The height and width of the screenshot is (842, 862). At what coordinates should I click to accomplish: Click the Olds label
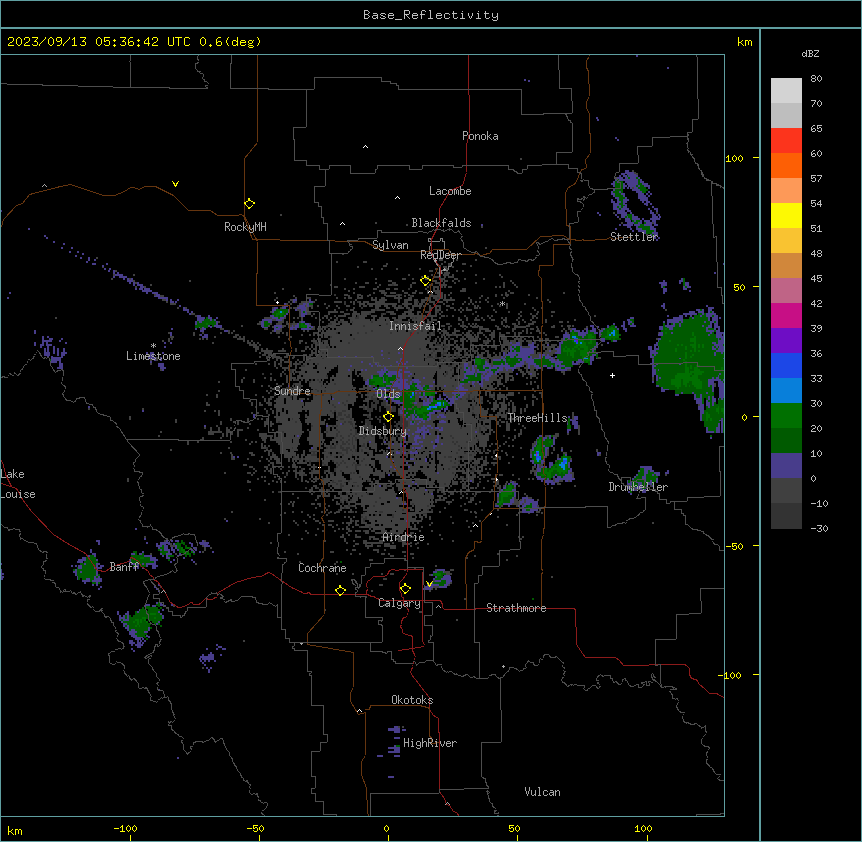pyautogui.click(x=388, y=394)
